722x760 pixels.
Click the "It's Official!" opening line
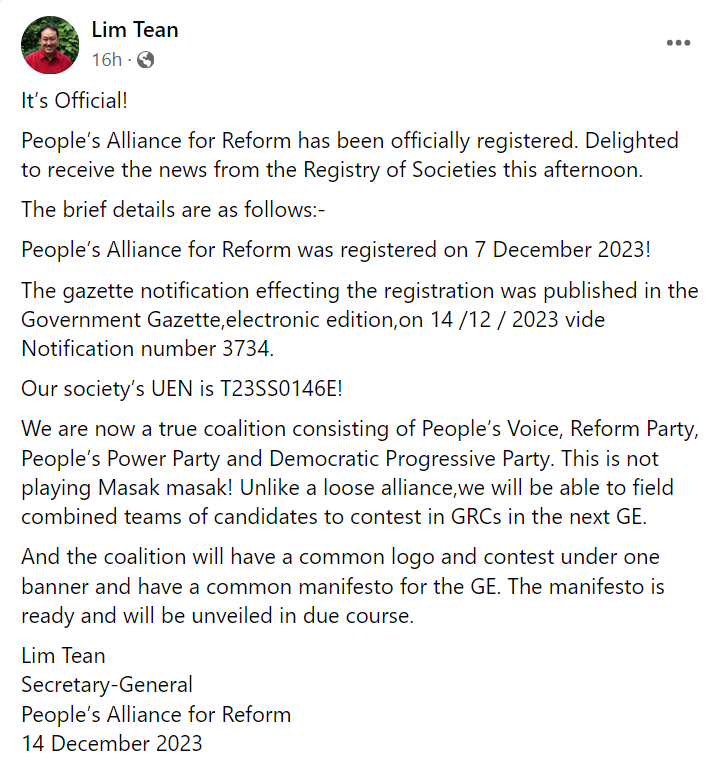point(74,101)
